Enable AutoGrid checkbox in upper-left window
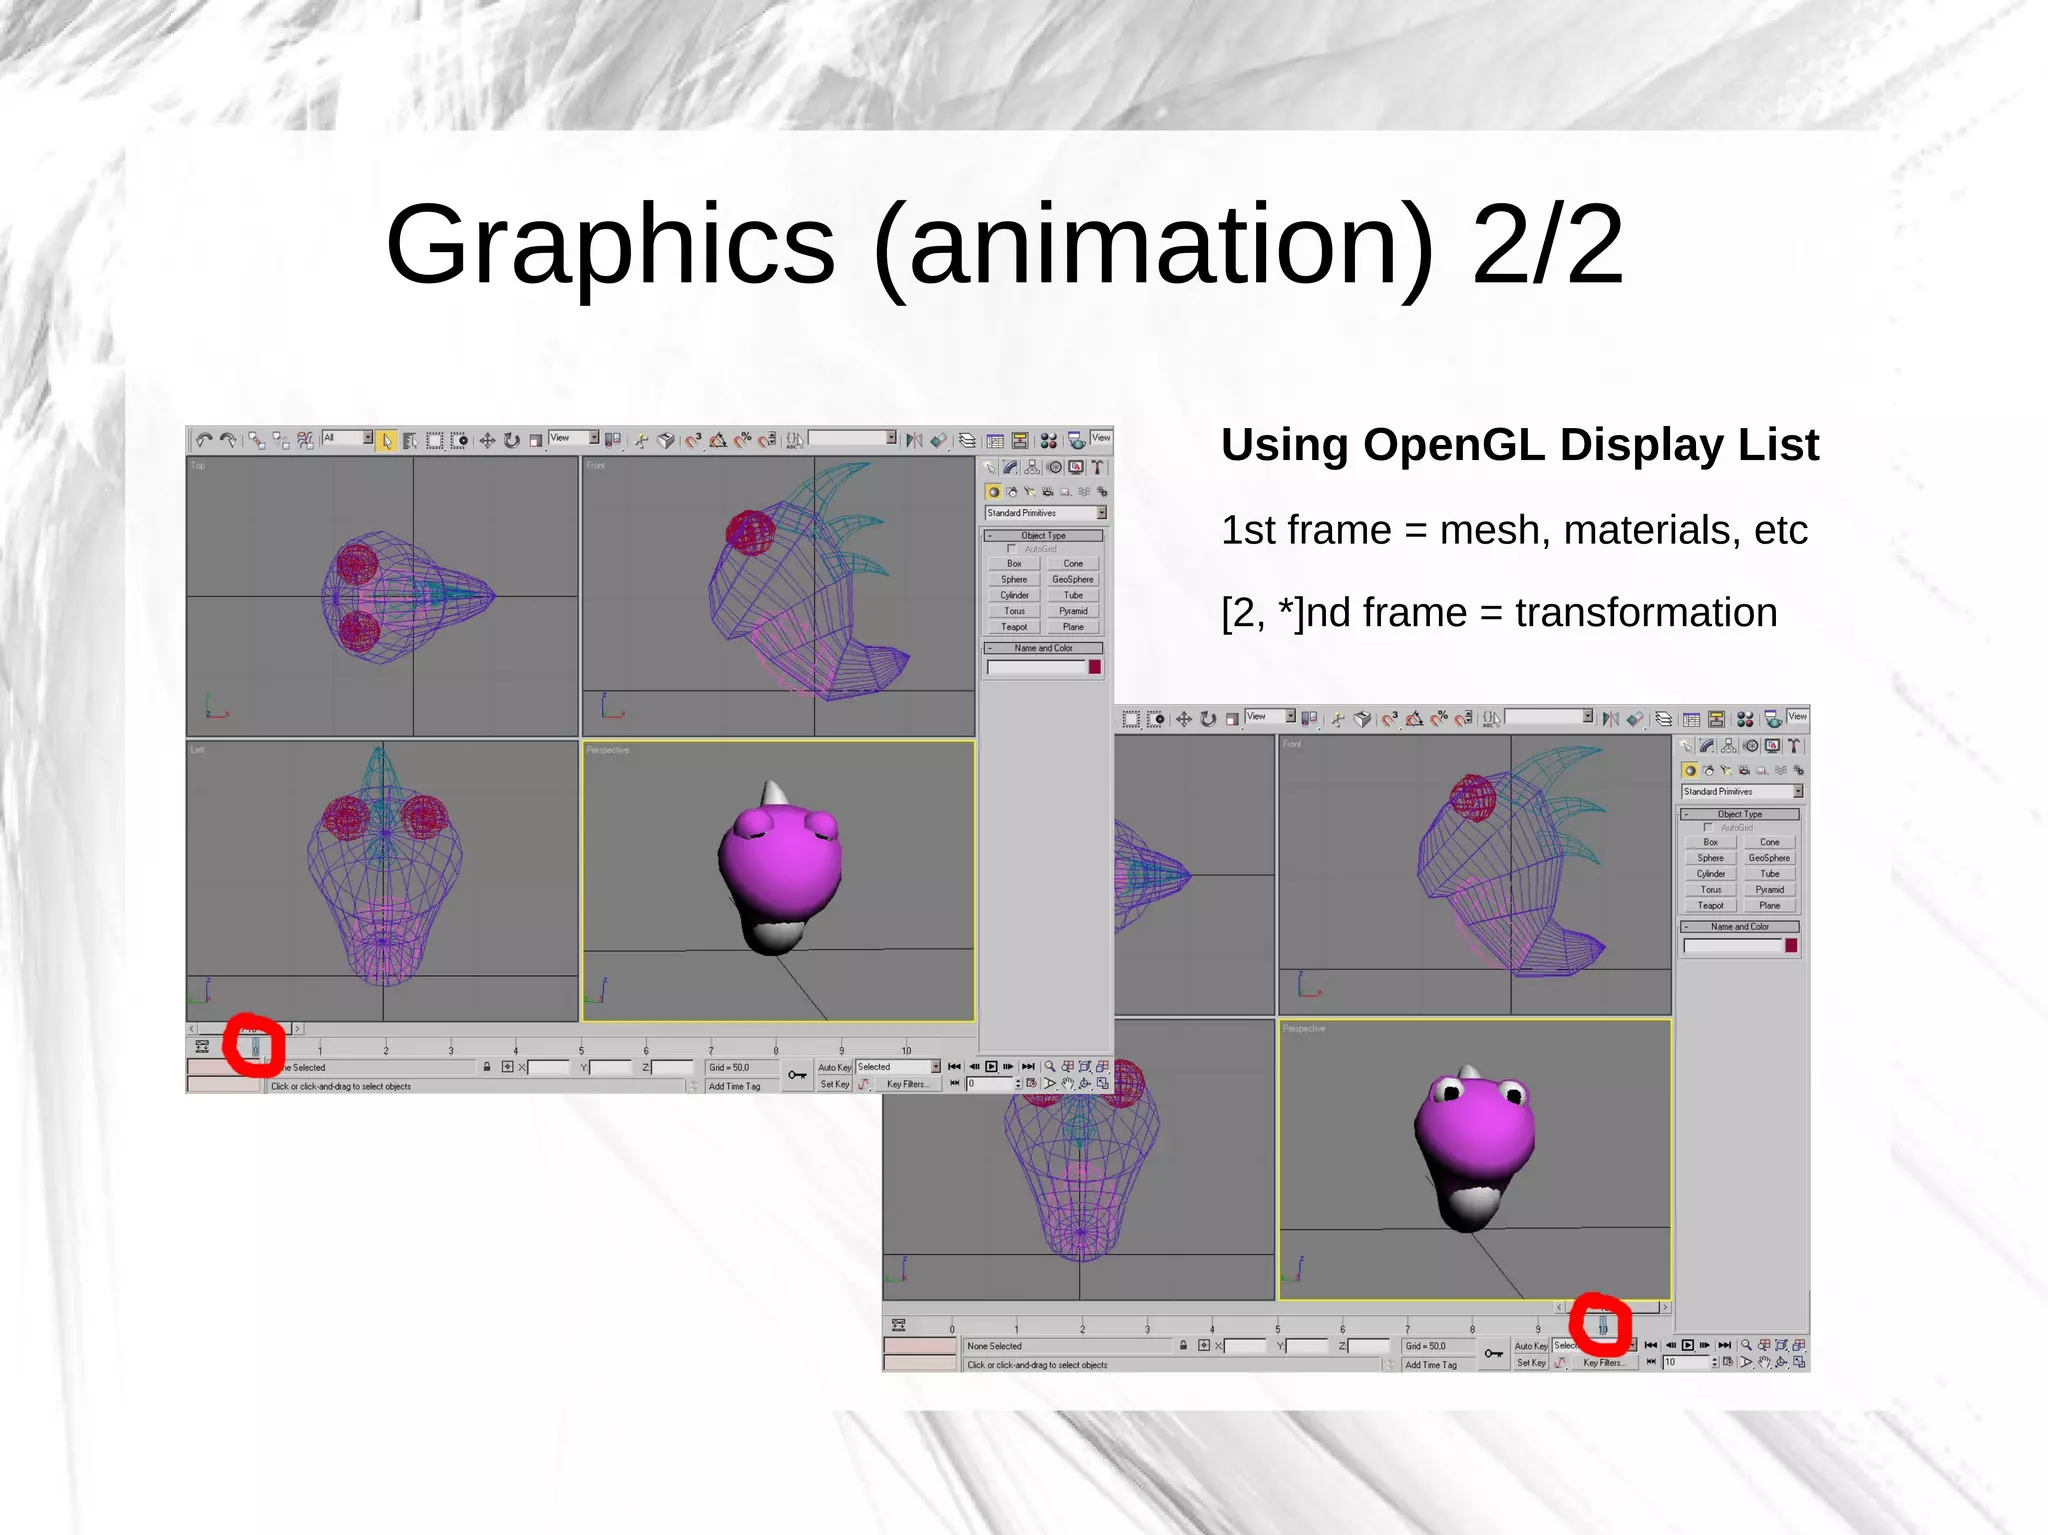This screenshot has height=1535, width=2048. (1011, 549)
